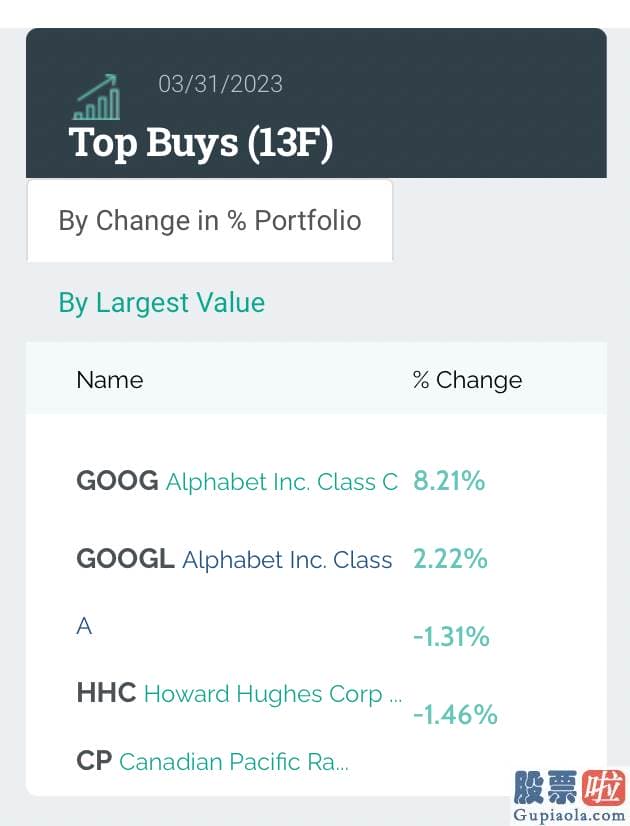Viewport: 630px width, 826px height.
Task: Open Alphabet Inc. Class C company link
Action: coord(282,482)
